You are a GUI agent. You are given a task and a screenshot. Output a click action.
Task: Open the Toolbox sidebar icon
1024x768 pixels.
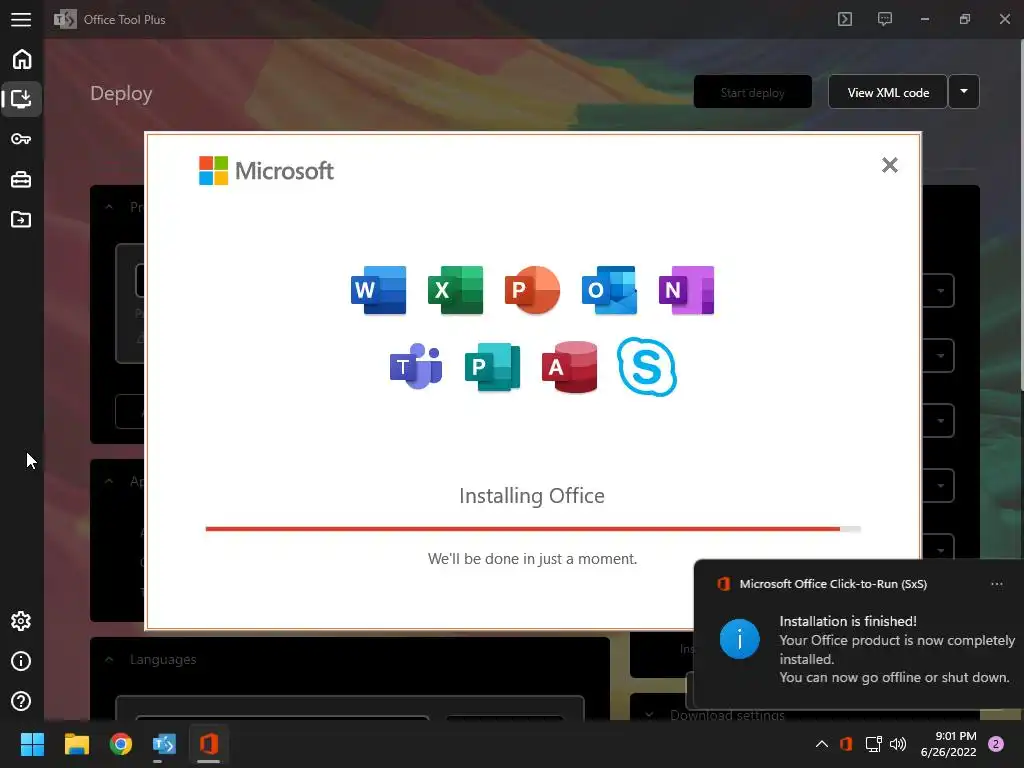[x=21, y=180]
